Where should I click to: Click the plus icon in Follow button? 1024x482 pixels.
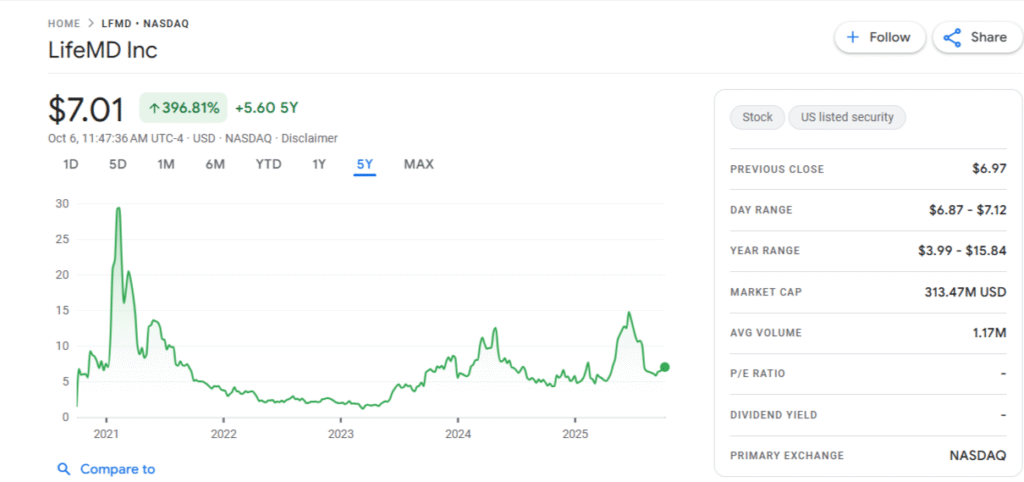point(853,37)
